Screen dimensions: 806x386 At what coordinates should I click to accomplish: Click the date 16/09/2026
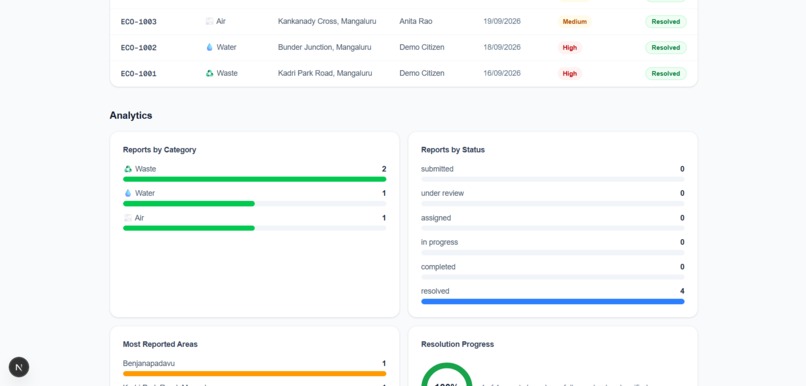tap(502, 73)
